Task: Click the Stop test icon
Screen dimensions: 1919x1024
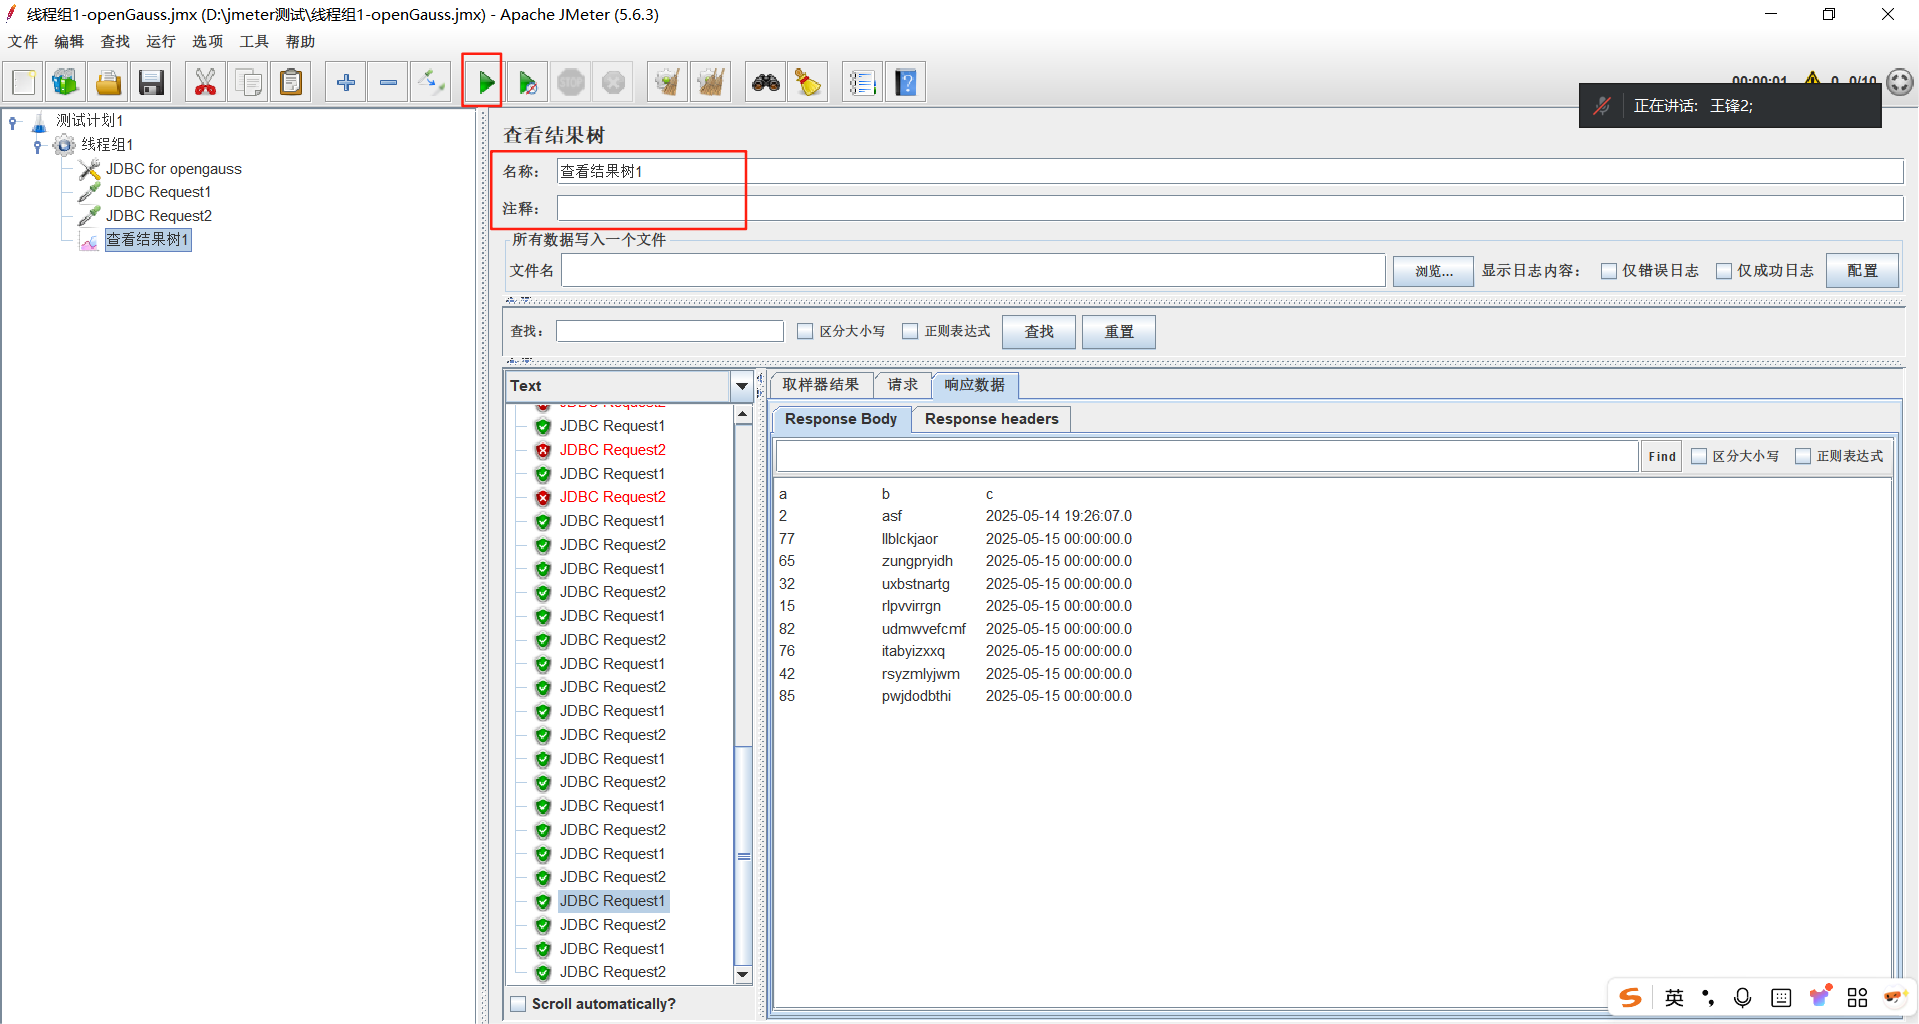Action: [571, 82]
